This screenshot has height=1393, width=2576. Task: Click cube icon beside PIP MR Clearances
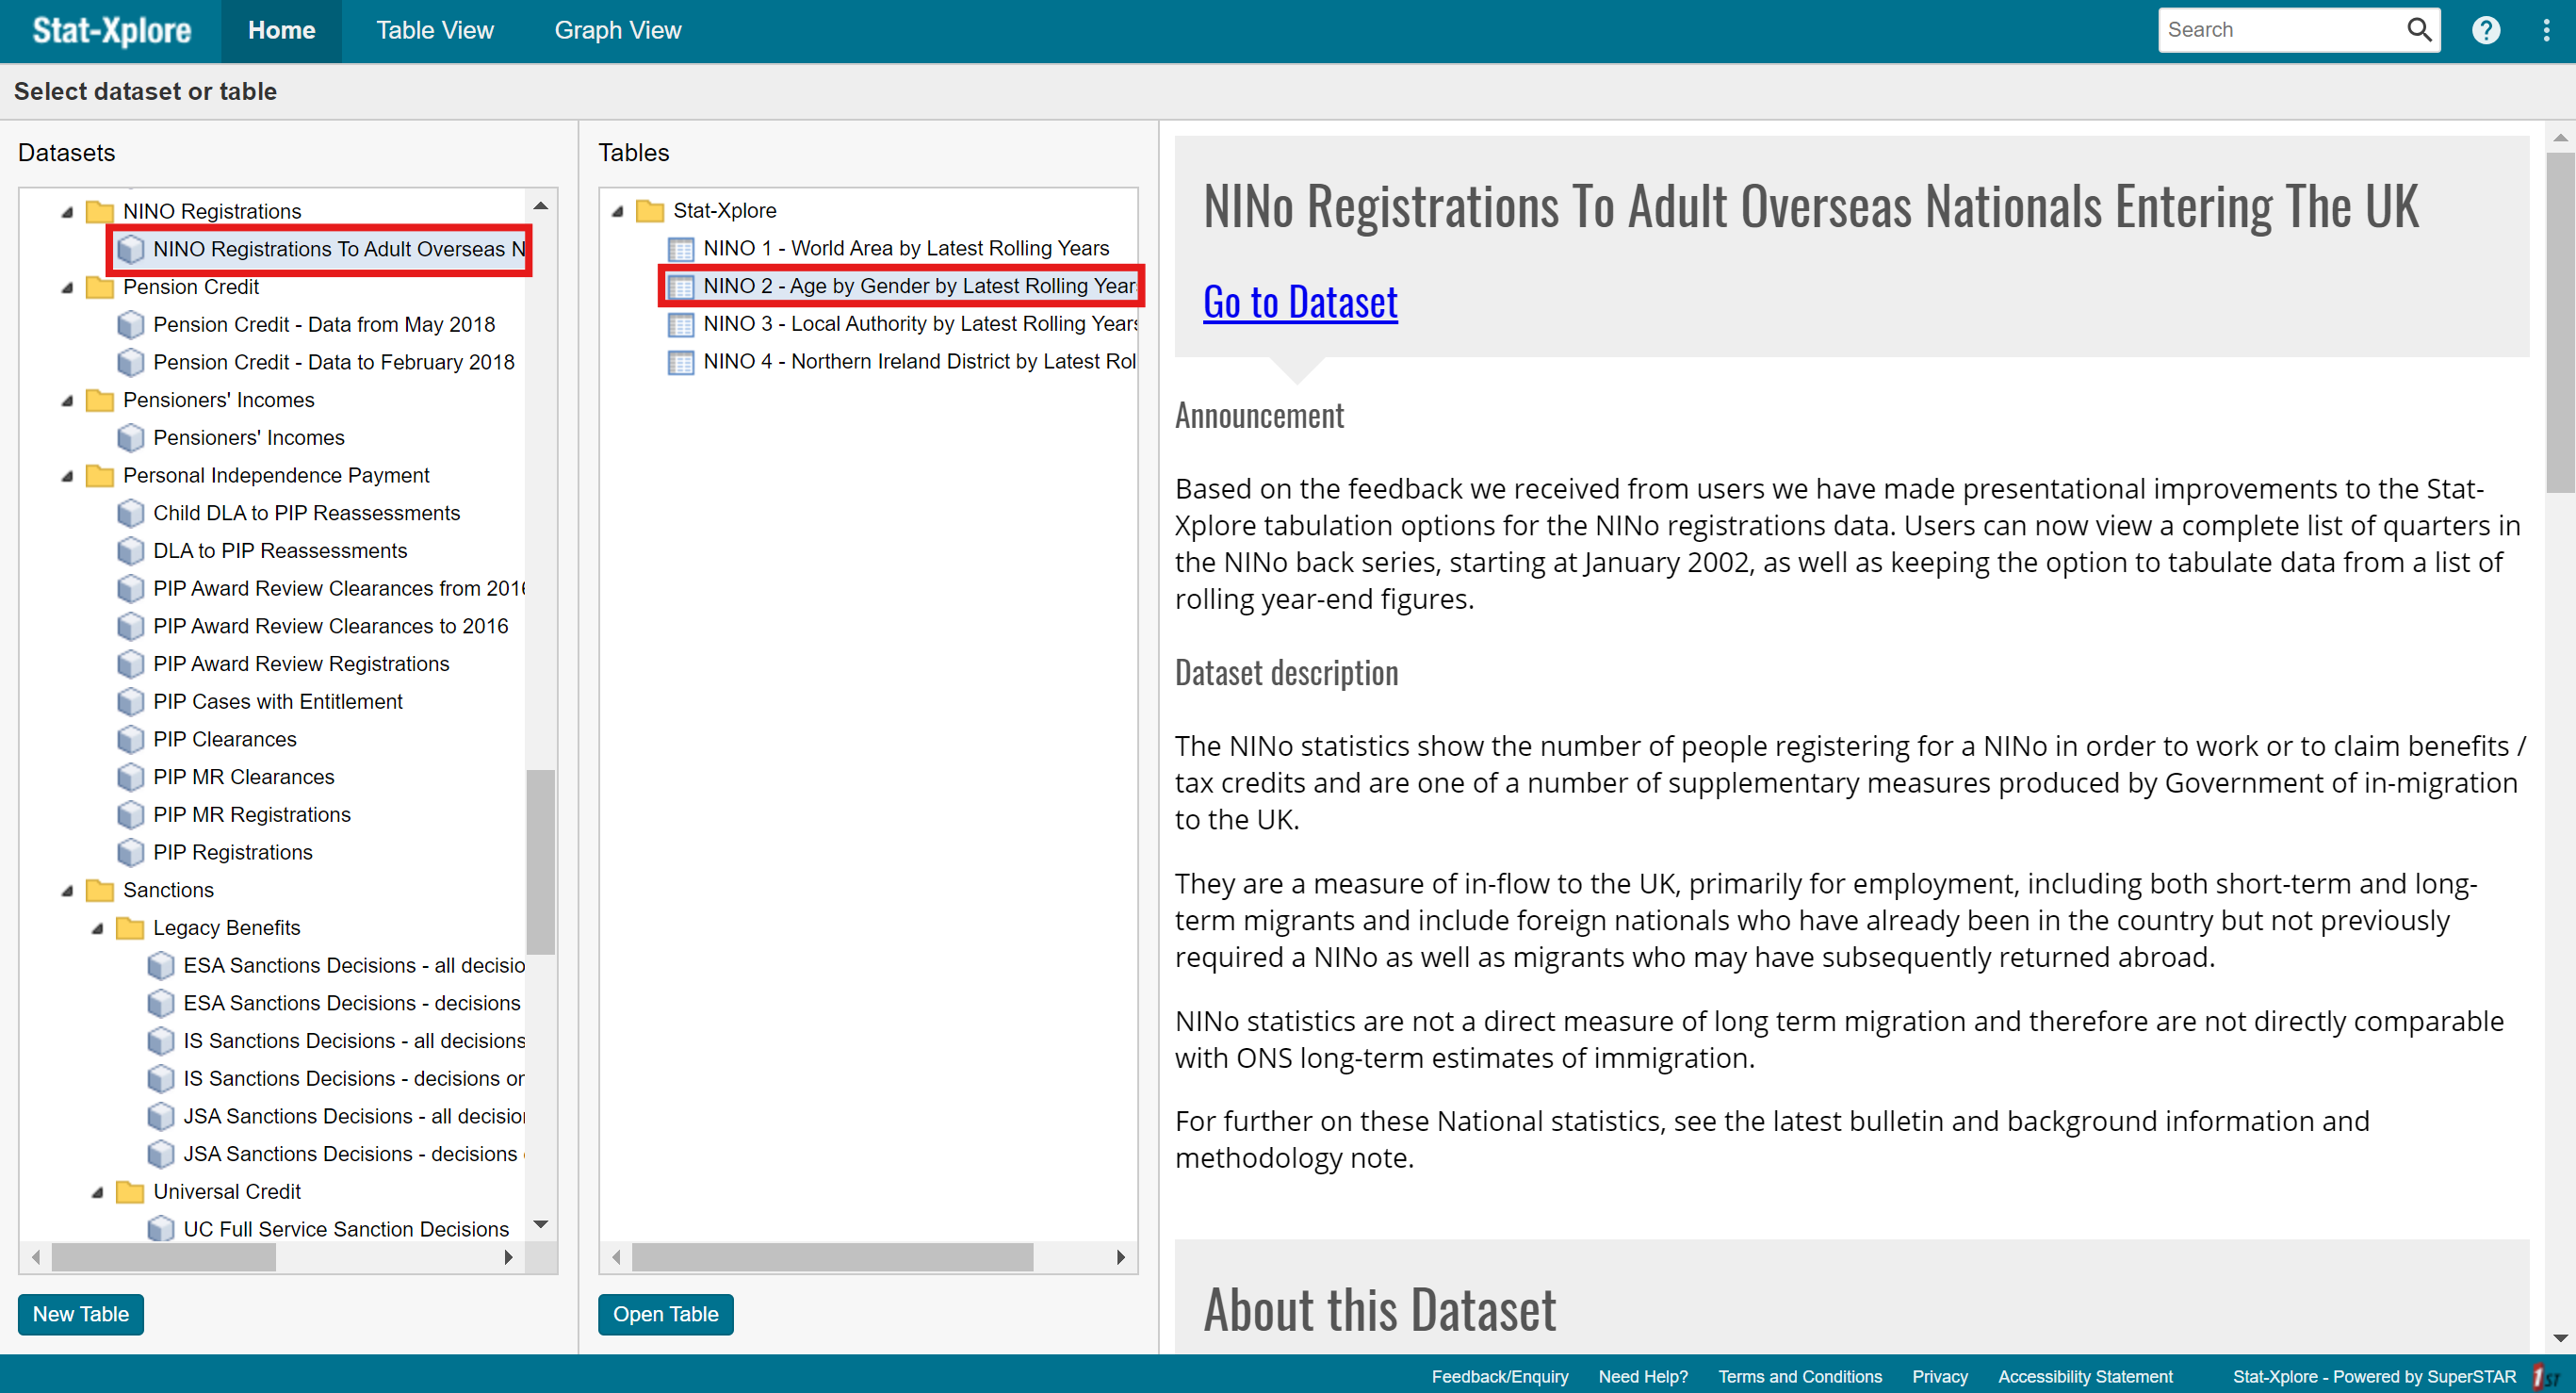pyautogui.click(x=130, y=777)
